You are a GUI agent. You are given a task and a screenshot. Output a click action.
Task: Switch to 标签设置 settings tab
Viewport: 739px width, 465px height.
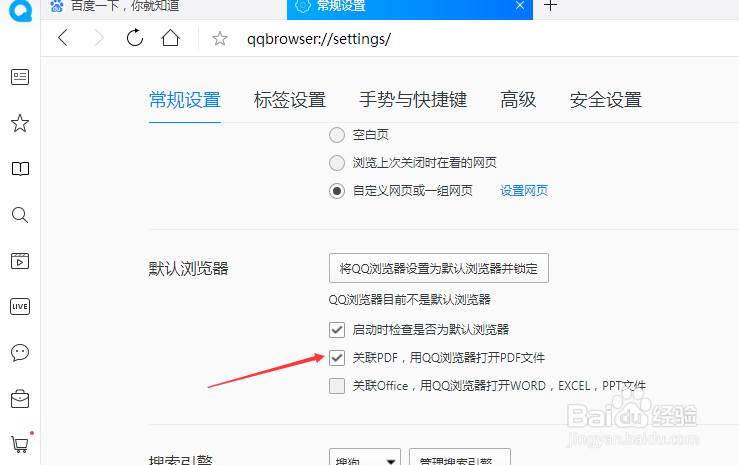pos(290,100)
